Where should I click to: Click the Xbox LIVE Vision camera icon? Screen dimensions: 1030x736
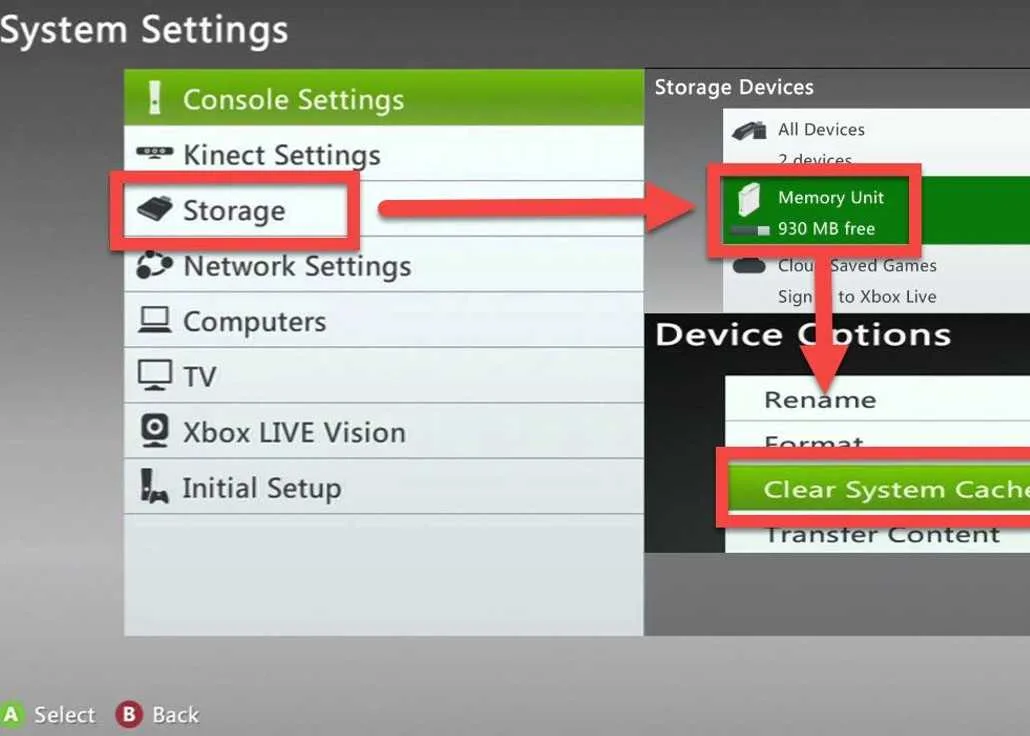click(x=155, y=430)
